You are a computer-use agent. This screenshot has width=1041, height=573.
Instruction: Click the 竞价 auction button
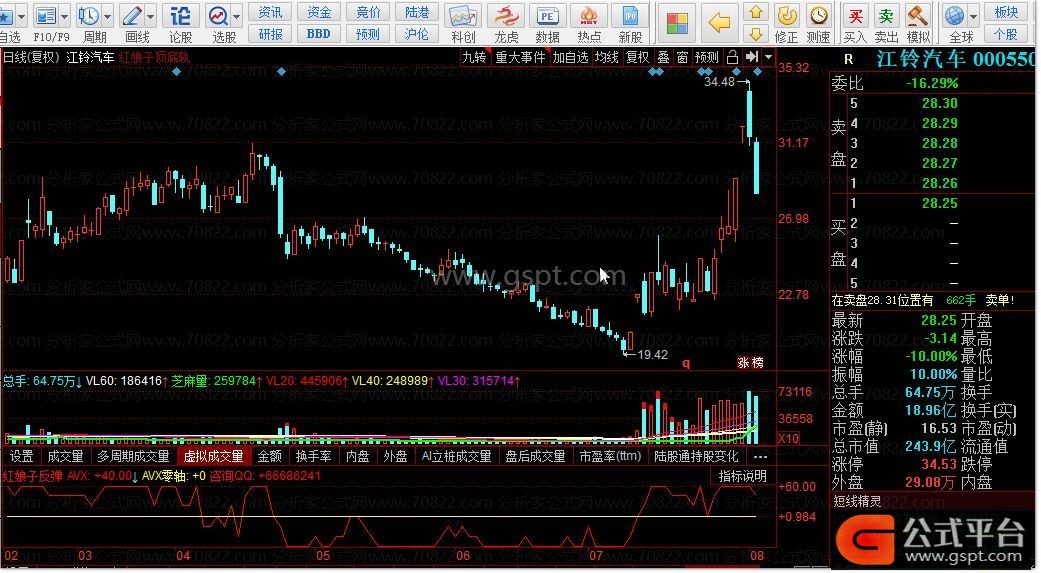pyautogui.click(x=368, y=12)
